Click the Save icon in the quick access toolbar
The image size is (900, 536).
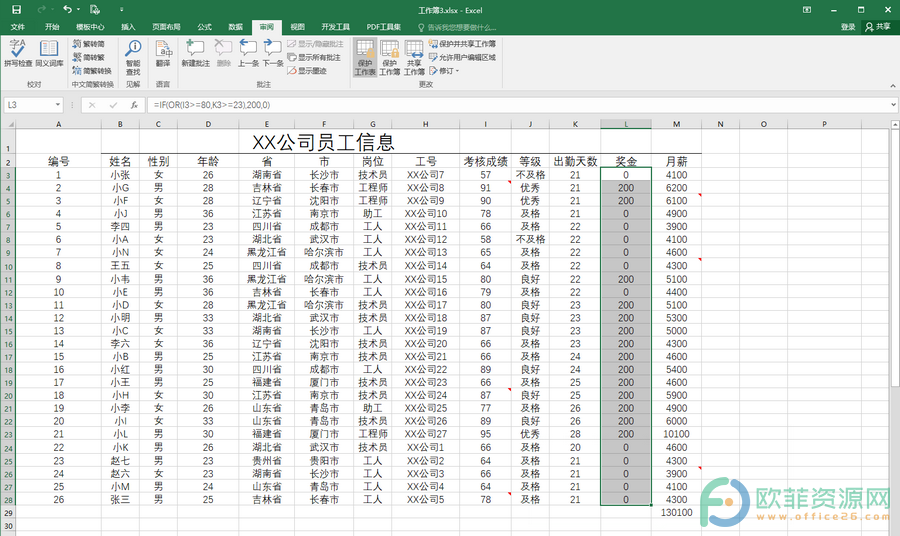point(16,10)
